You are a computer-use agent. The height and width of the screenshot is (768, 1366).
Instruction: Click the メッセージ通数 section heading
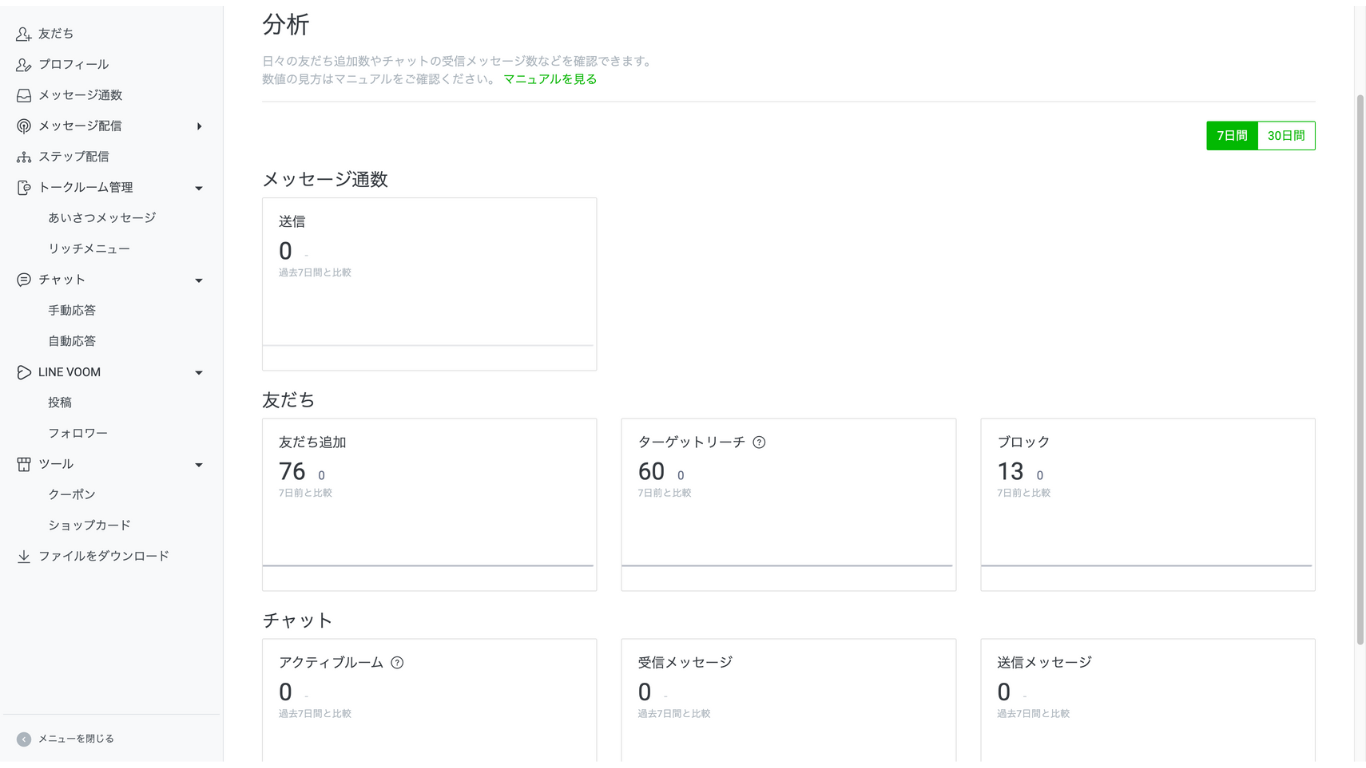click(325, 180)
